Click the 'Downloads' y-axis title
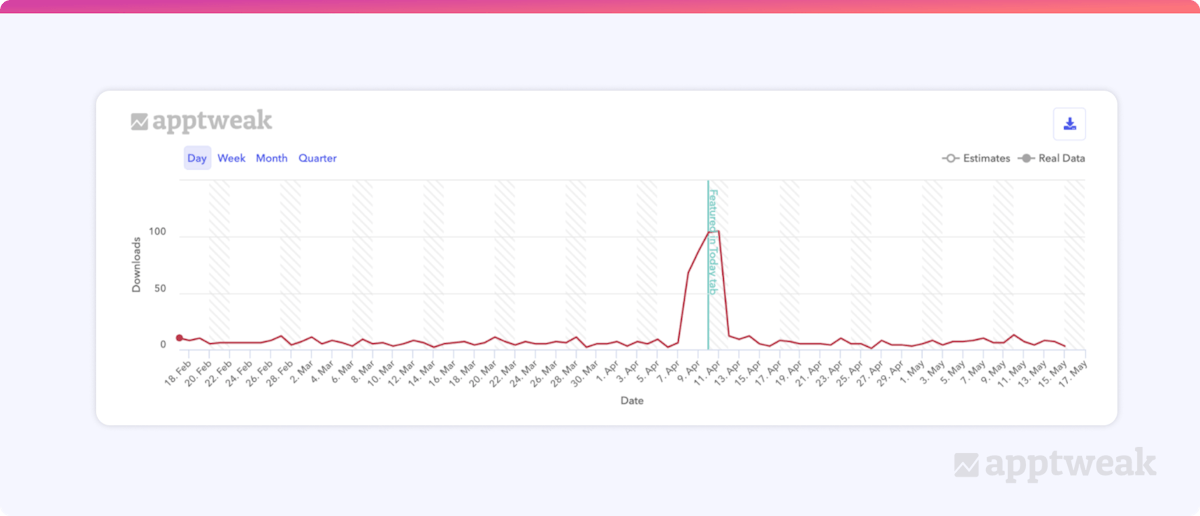This screenshot has width=1200, height=516. [x=136, y=265]
